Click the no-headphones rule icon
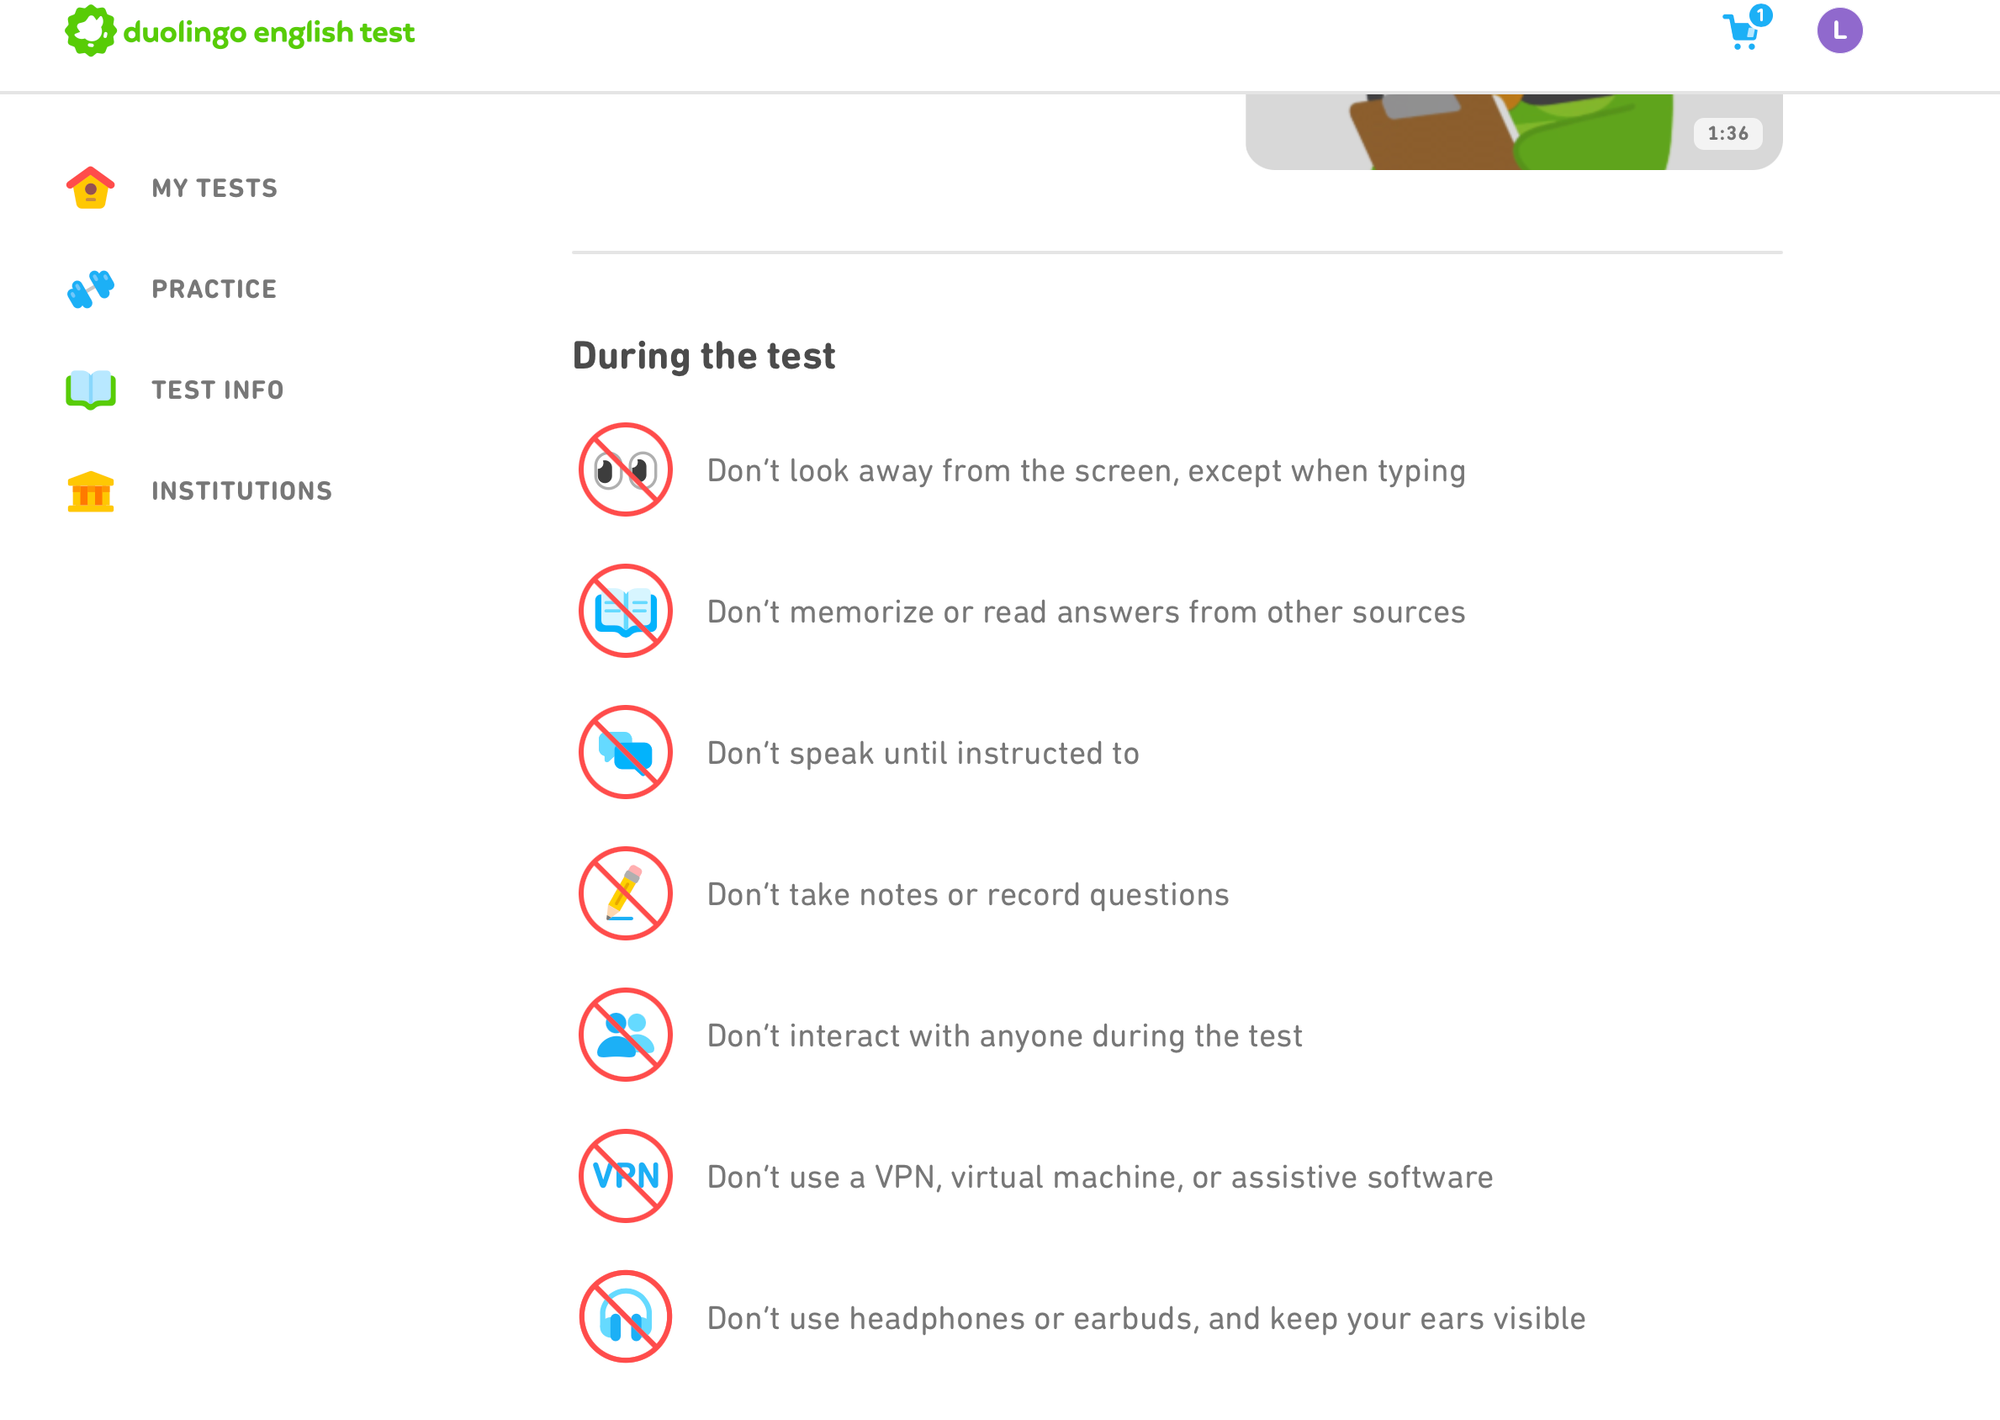 [x=625, y=1318]
